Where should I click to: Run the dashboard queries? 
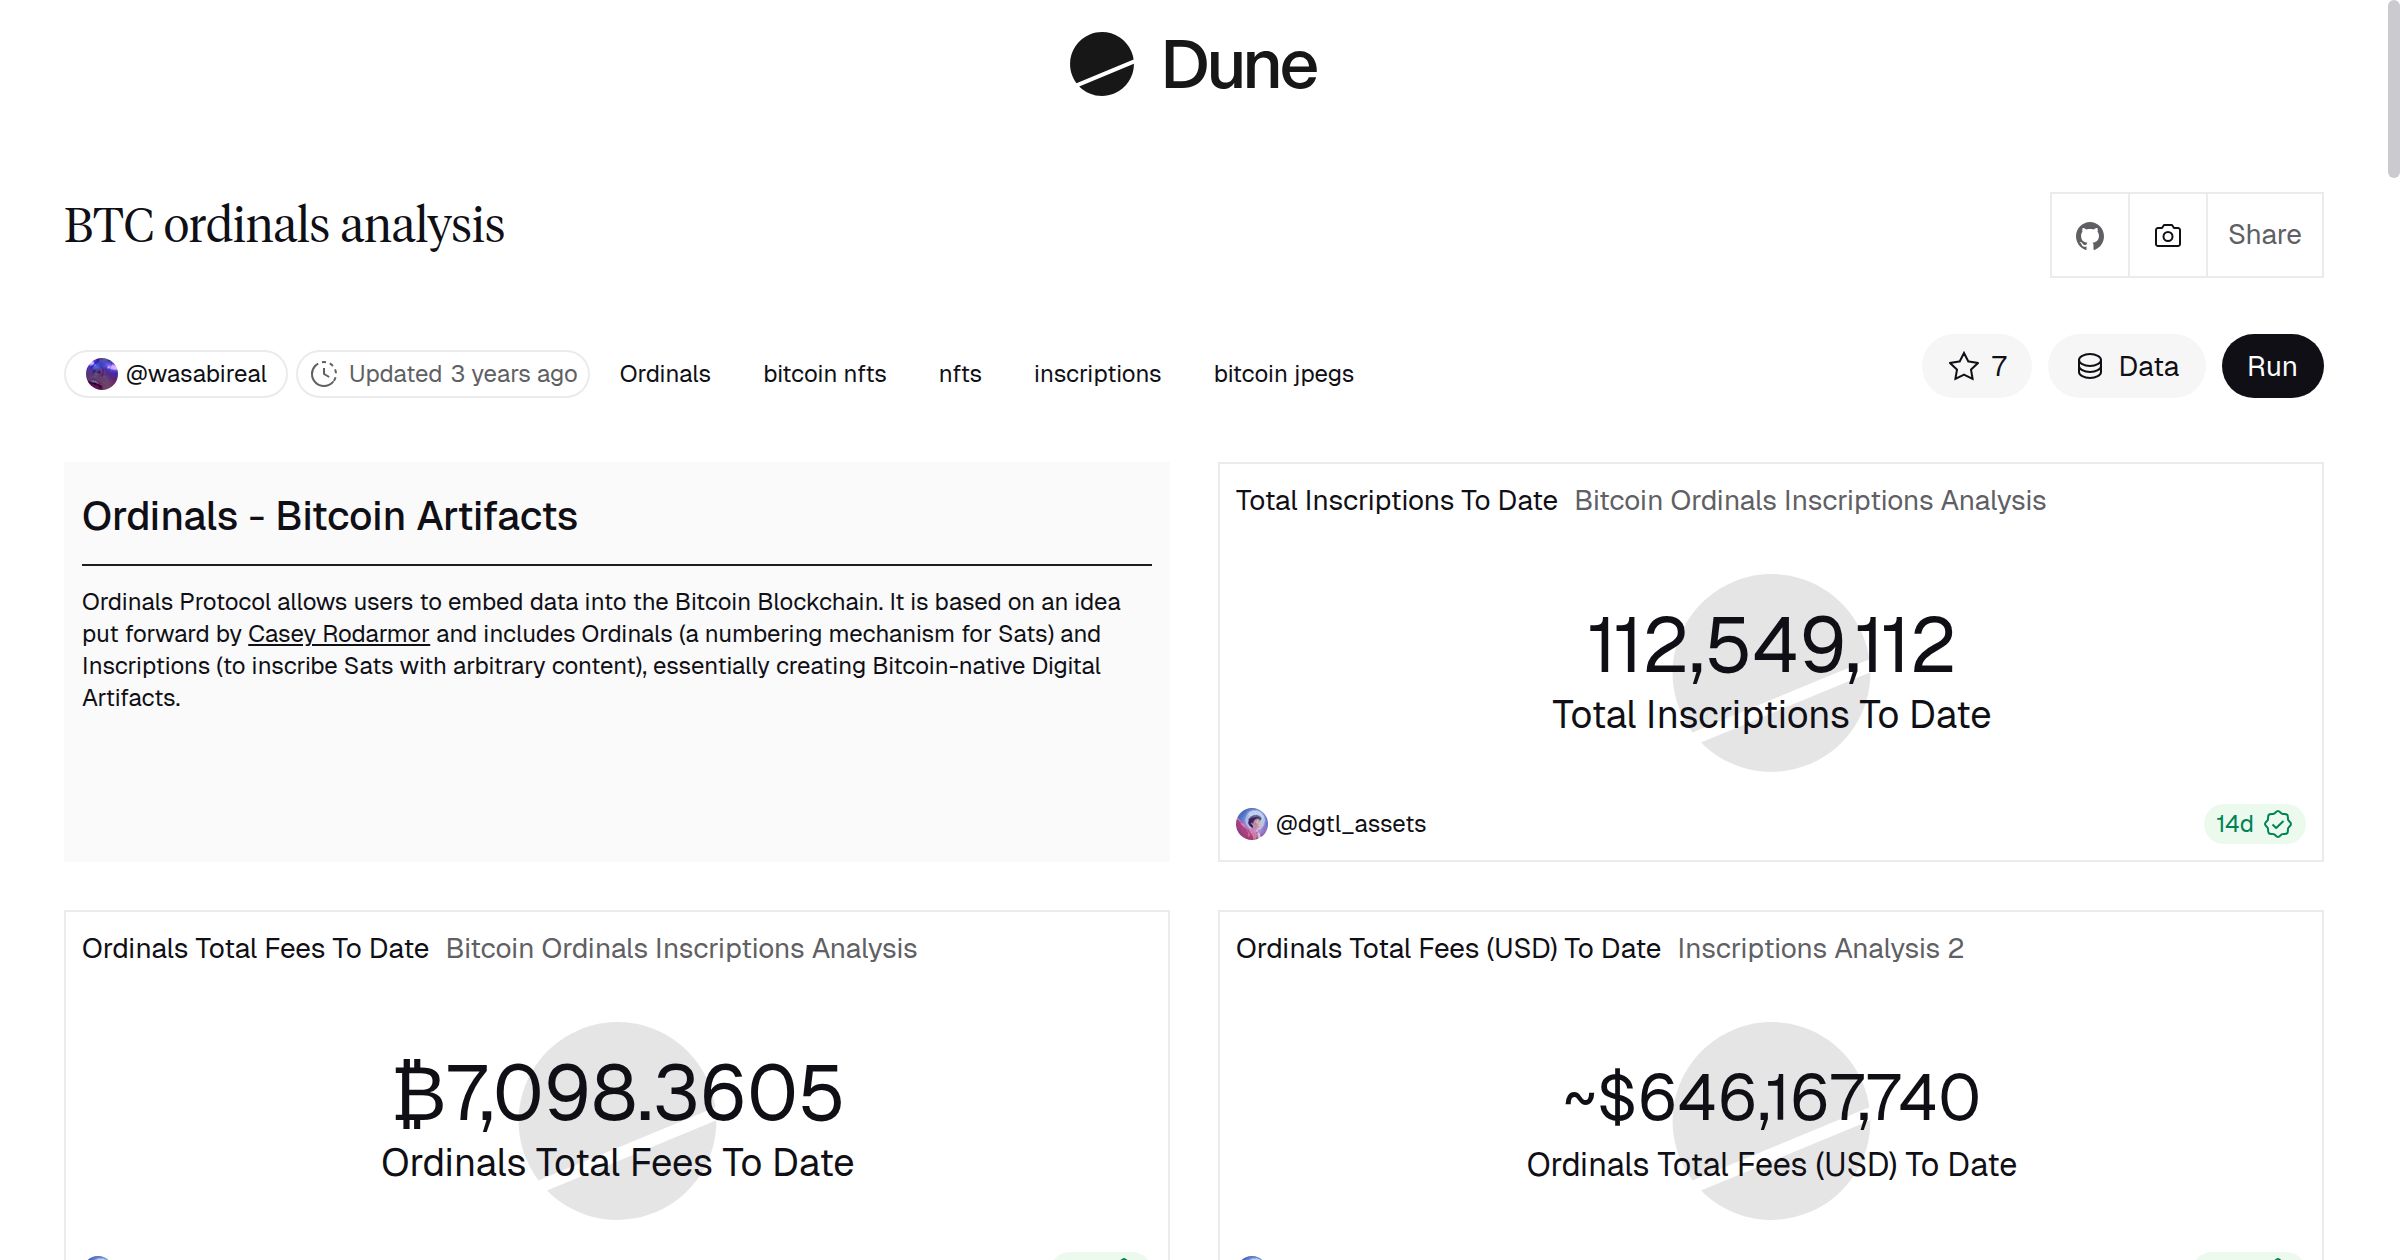point(2272,366)
